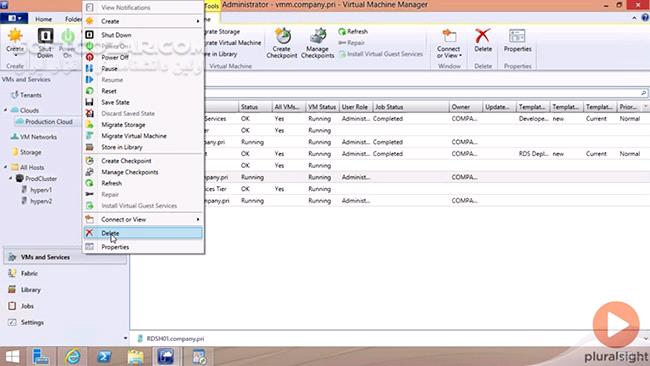
Task: Sort by the Owner column header
Action: (466, 107)
